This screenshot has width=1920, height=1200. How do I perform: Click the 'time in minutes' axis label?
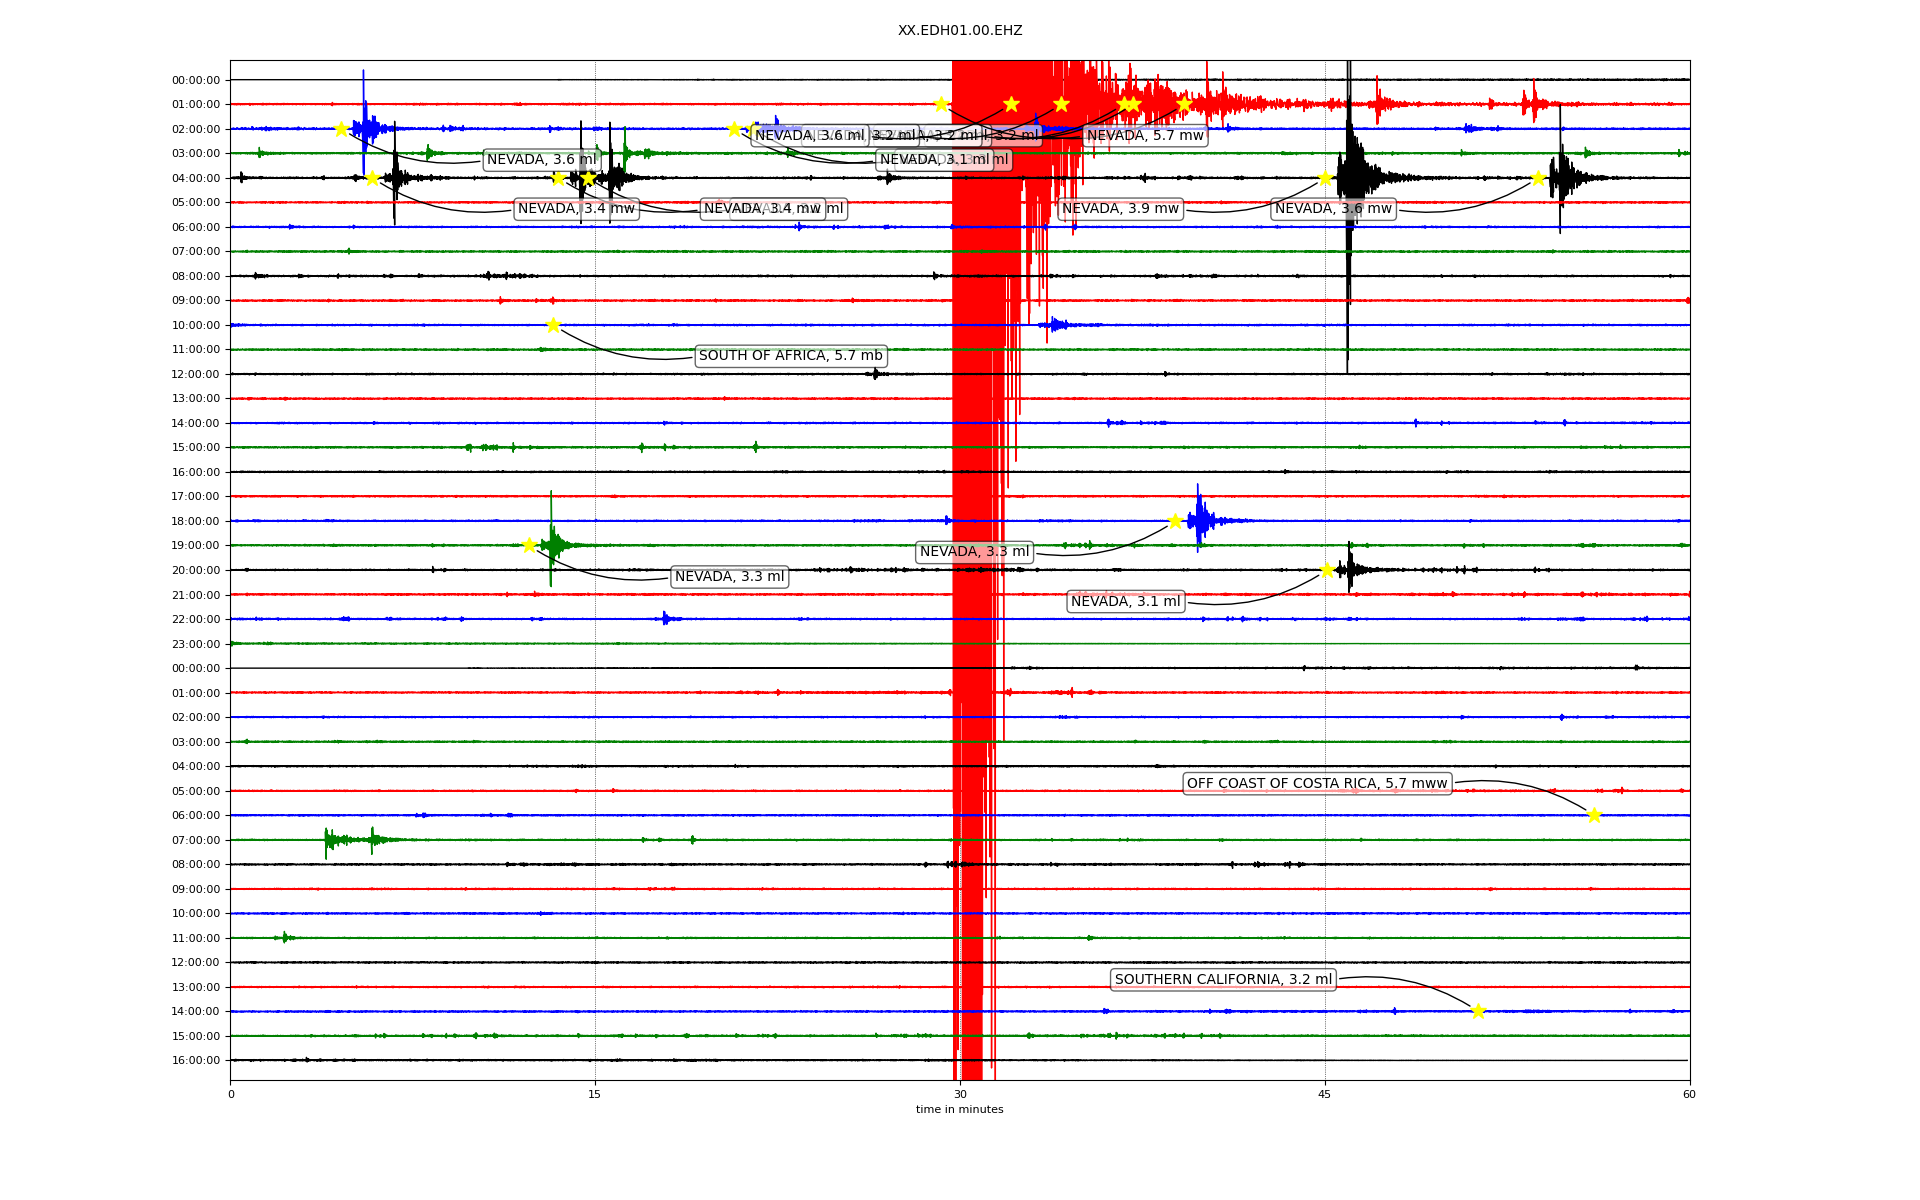[959, 1110]
